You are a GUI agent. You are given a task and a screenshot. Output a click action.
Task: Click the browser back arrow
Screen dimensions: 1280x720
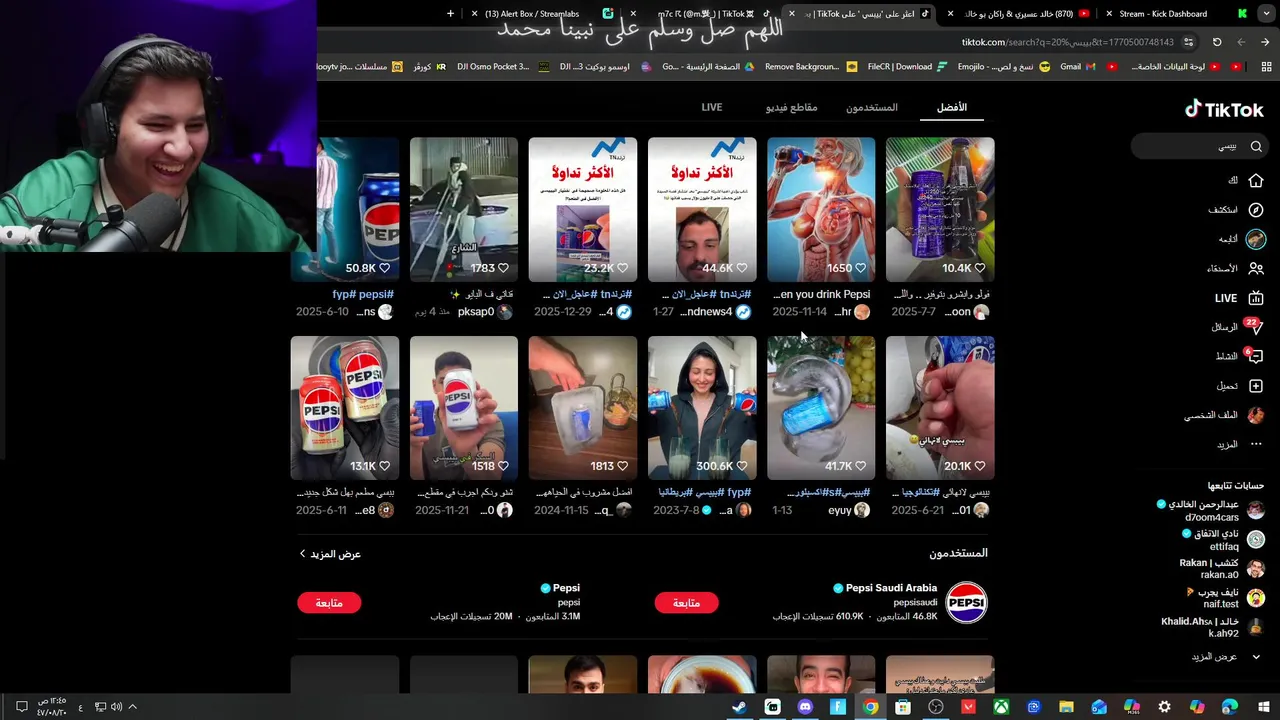pyautogui.click(x=1265, y=42)
